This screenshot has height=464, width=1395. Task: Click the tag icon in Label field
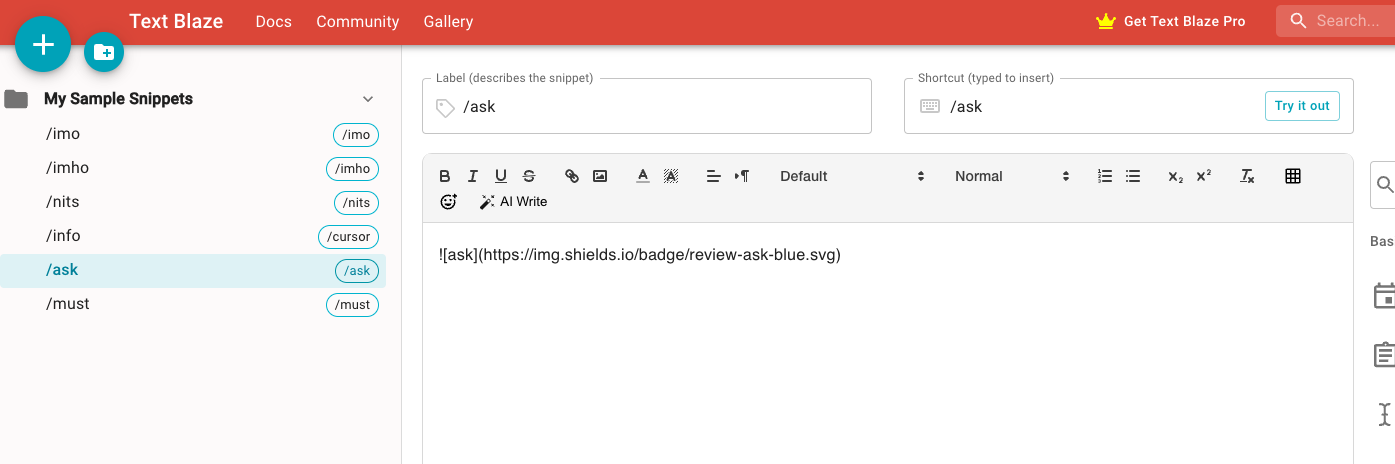(445, 107)
